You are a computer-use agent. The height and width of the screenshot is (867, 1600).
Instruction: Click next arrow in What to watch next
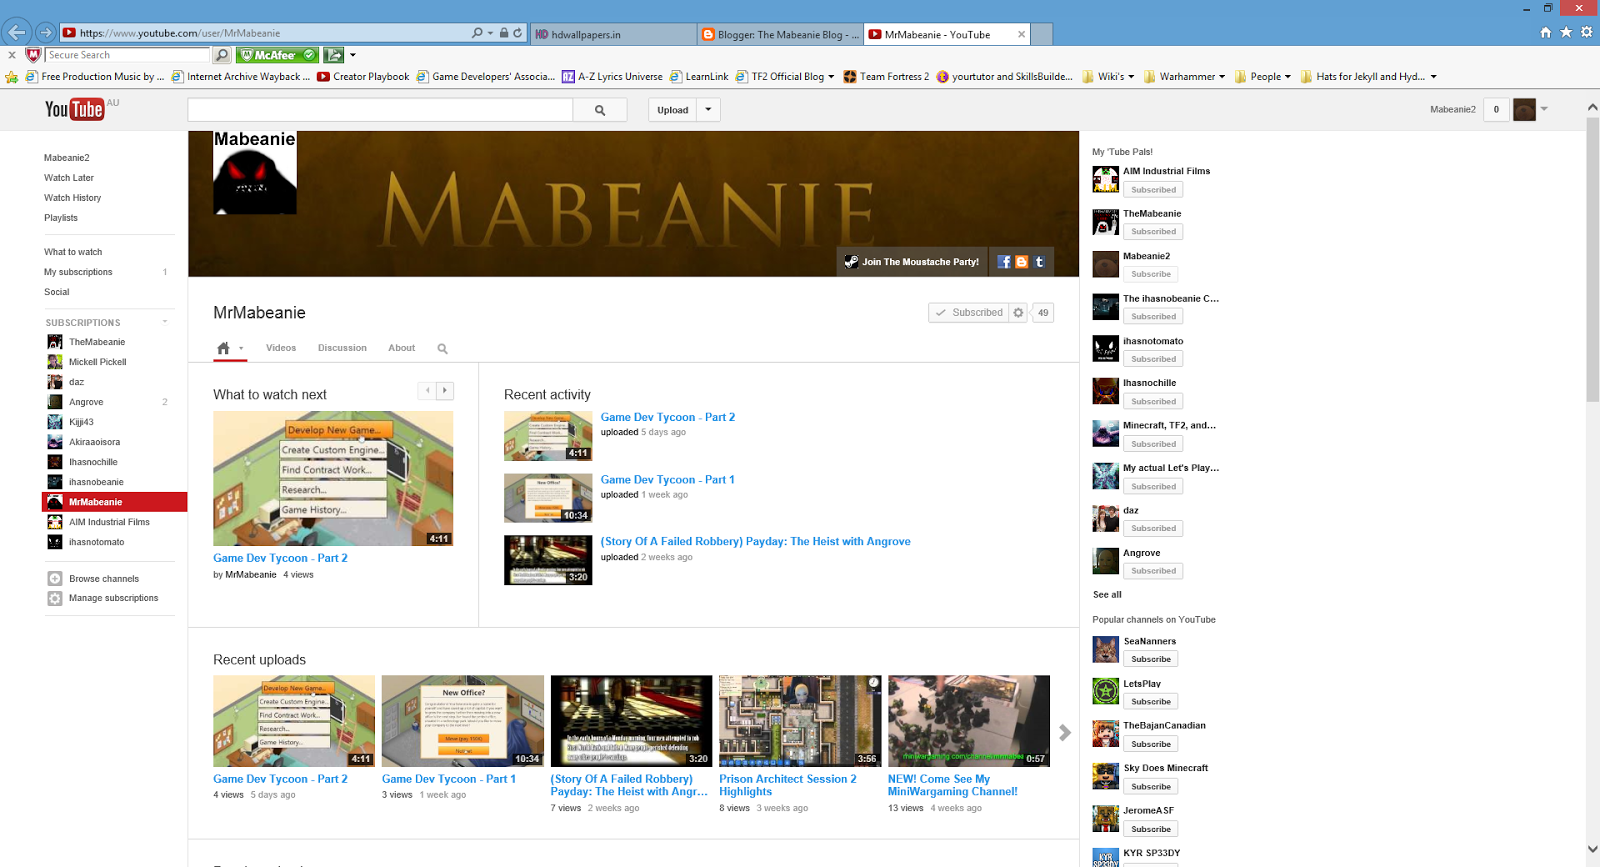click(445, 391)
